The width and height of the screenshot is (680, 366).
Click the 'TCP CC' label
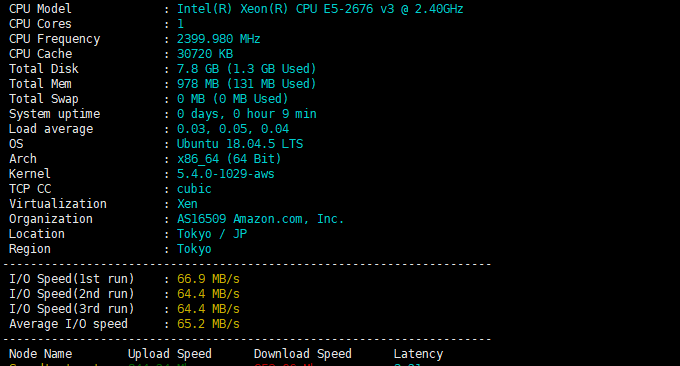coord(30,189)
